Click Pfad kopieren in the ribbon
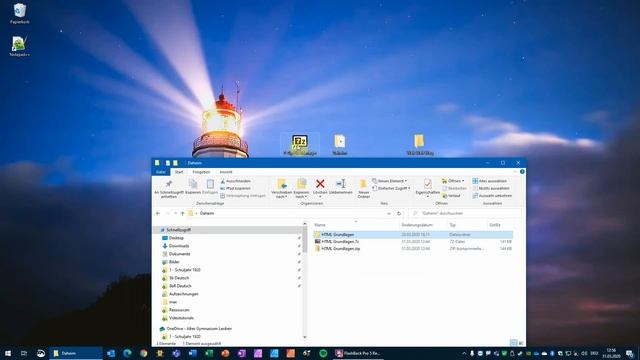The height and width of the screenshot is (360, 640). [236, 188]
